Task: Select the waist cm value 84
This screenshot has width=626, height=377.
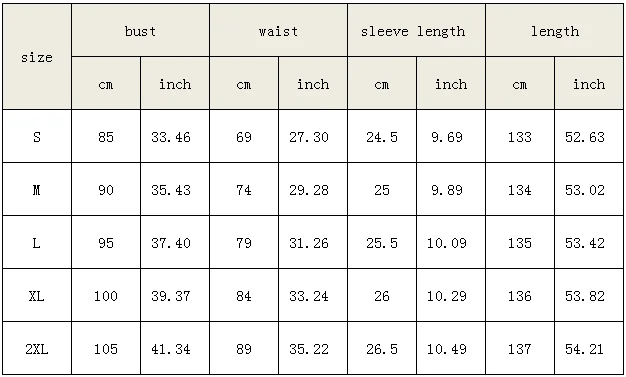Action: tap(244, 296)
